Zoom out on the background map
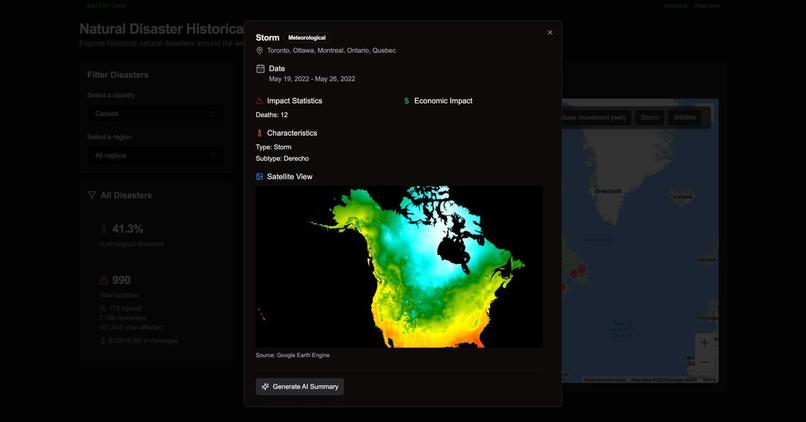 705,362
